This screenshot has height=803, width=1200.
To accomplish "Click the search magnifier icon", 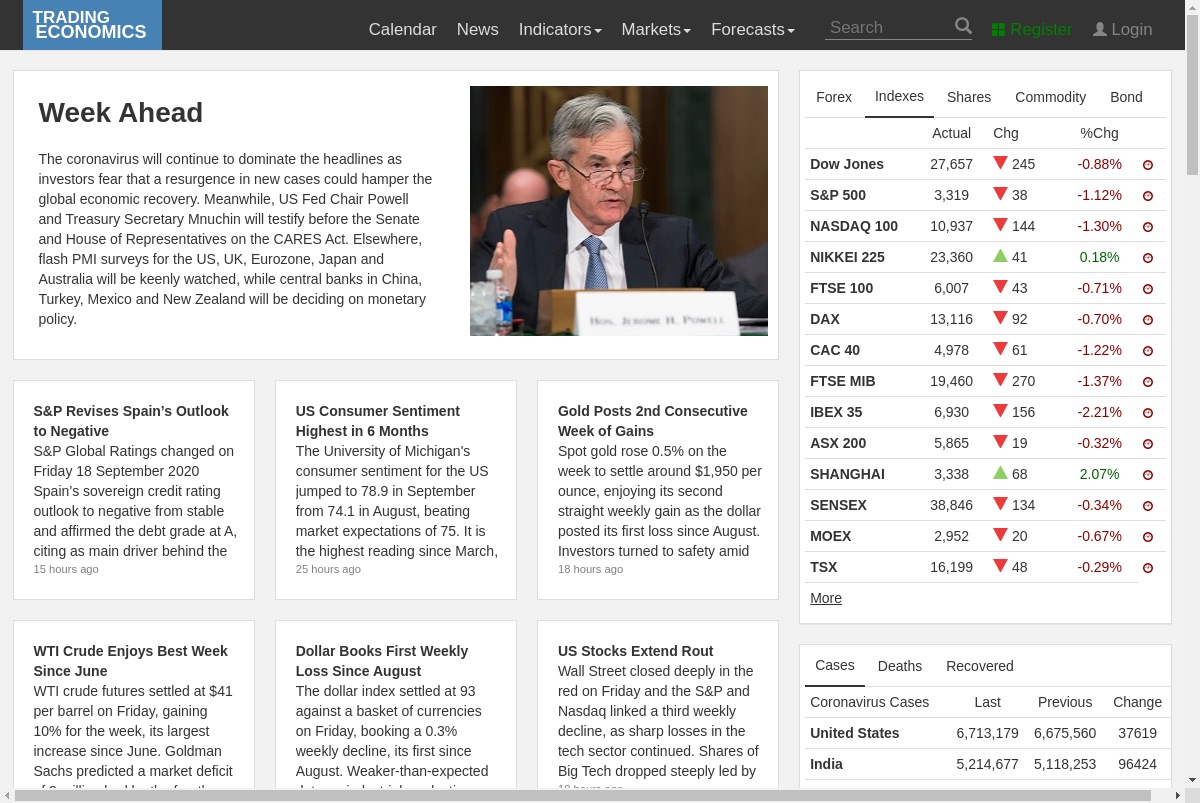I will pos(963,26).
